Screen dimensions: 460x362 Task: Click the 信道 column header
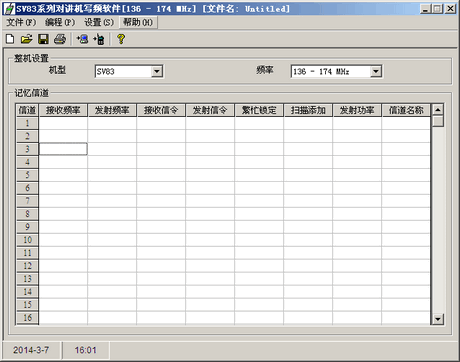[27, 110]
